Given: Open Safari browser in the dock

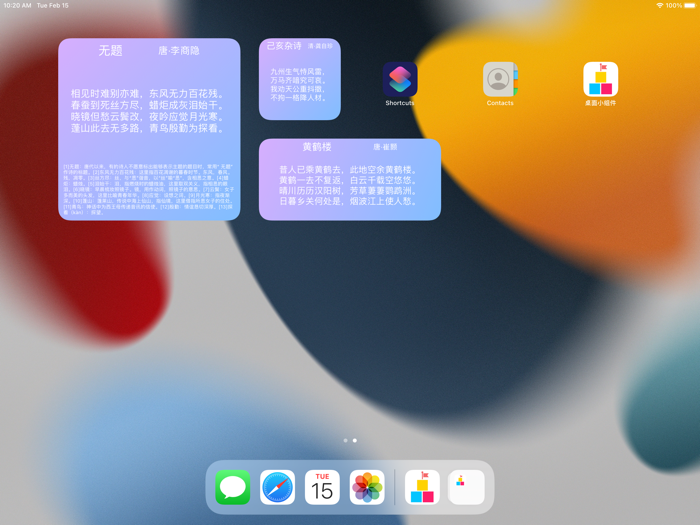Looking at the screenshot, I should pos(277,487).
